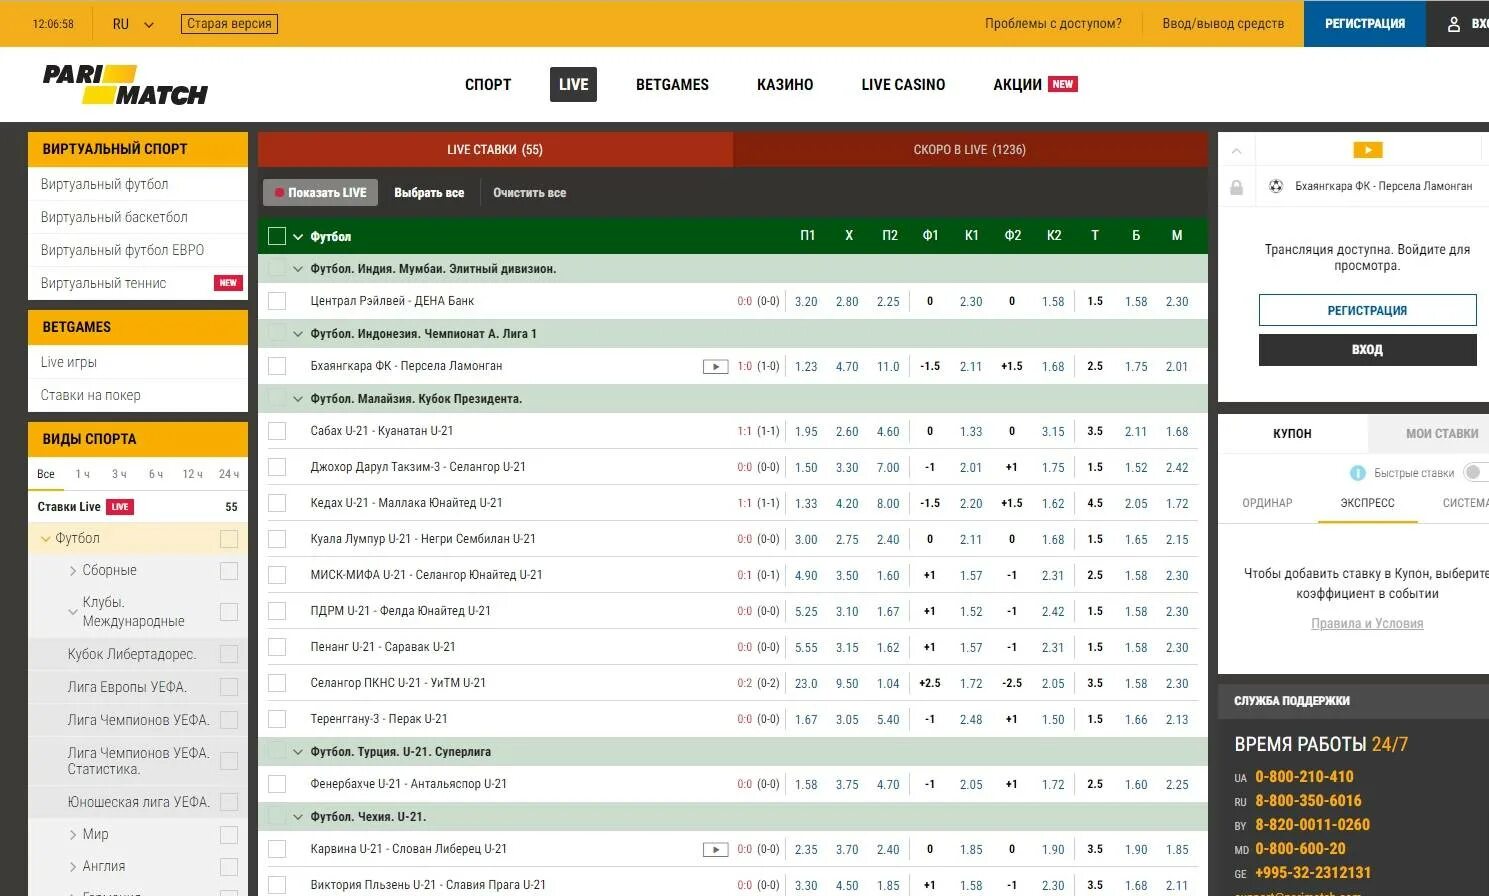
Task: Check the sidebar Футбол checkbox
Action: (229, 539)
